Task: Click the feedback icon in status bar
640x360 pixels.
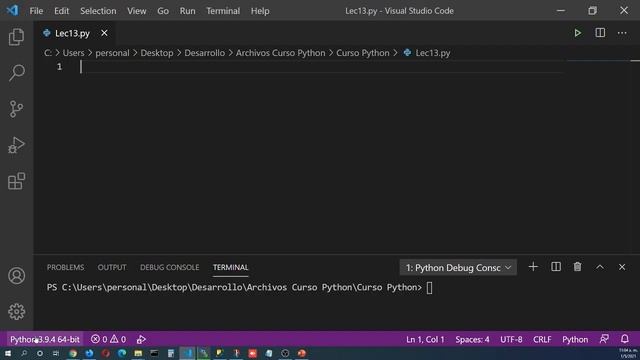Action: tap(604, 339)
